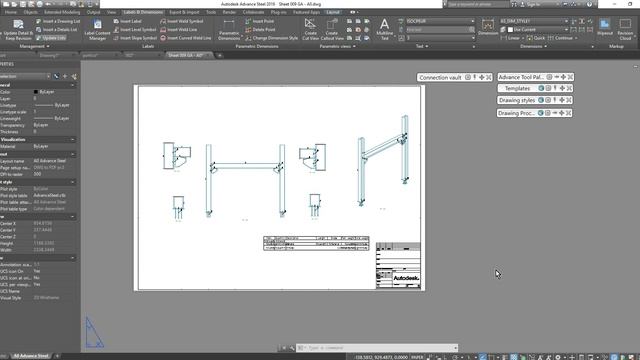This screenshot has height=360, width=640.
Task: Open the Home ribbon tab
Action: 11,12
